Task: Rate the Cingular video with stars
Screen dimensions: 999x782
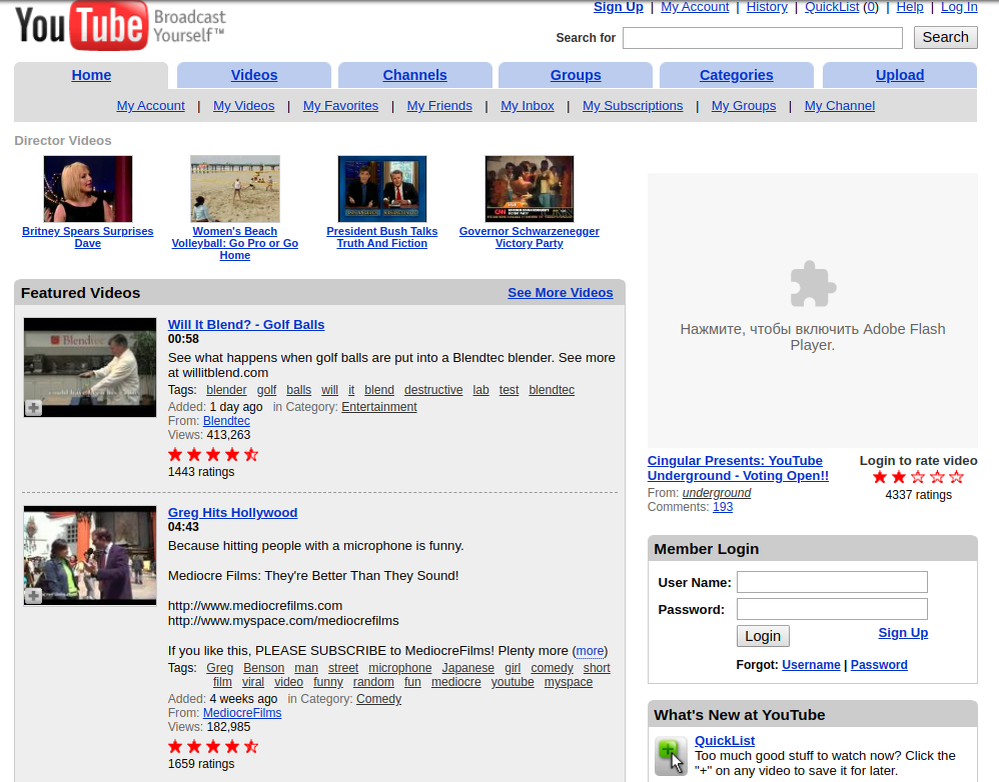Action: (918, 477)
